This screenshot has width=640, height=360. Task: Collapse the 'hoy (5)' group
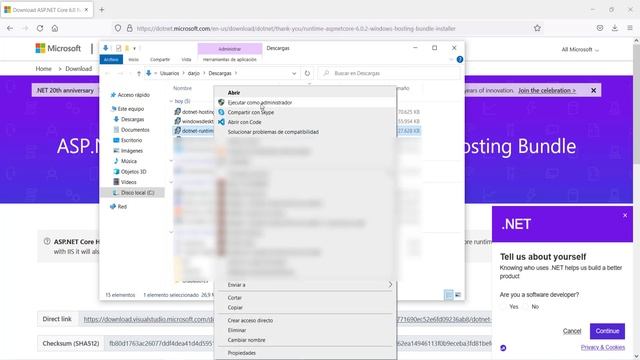(171, 101)
